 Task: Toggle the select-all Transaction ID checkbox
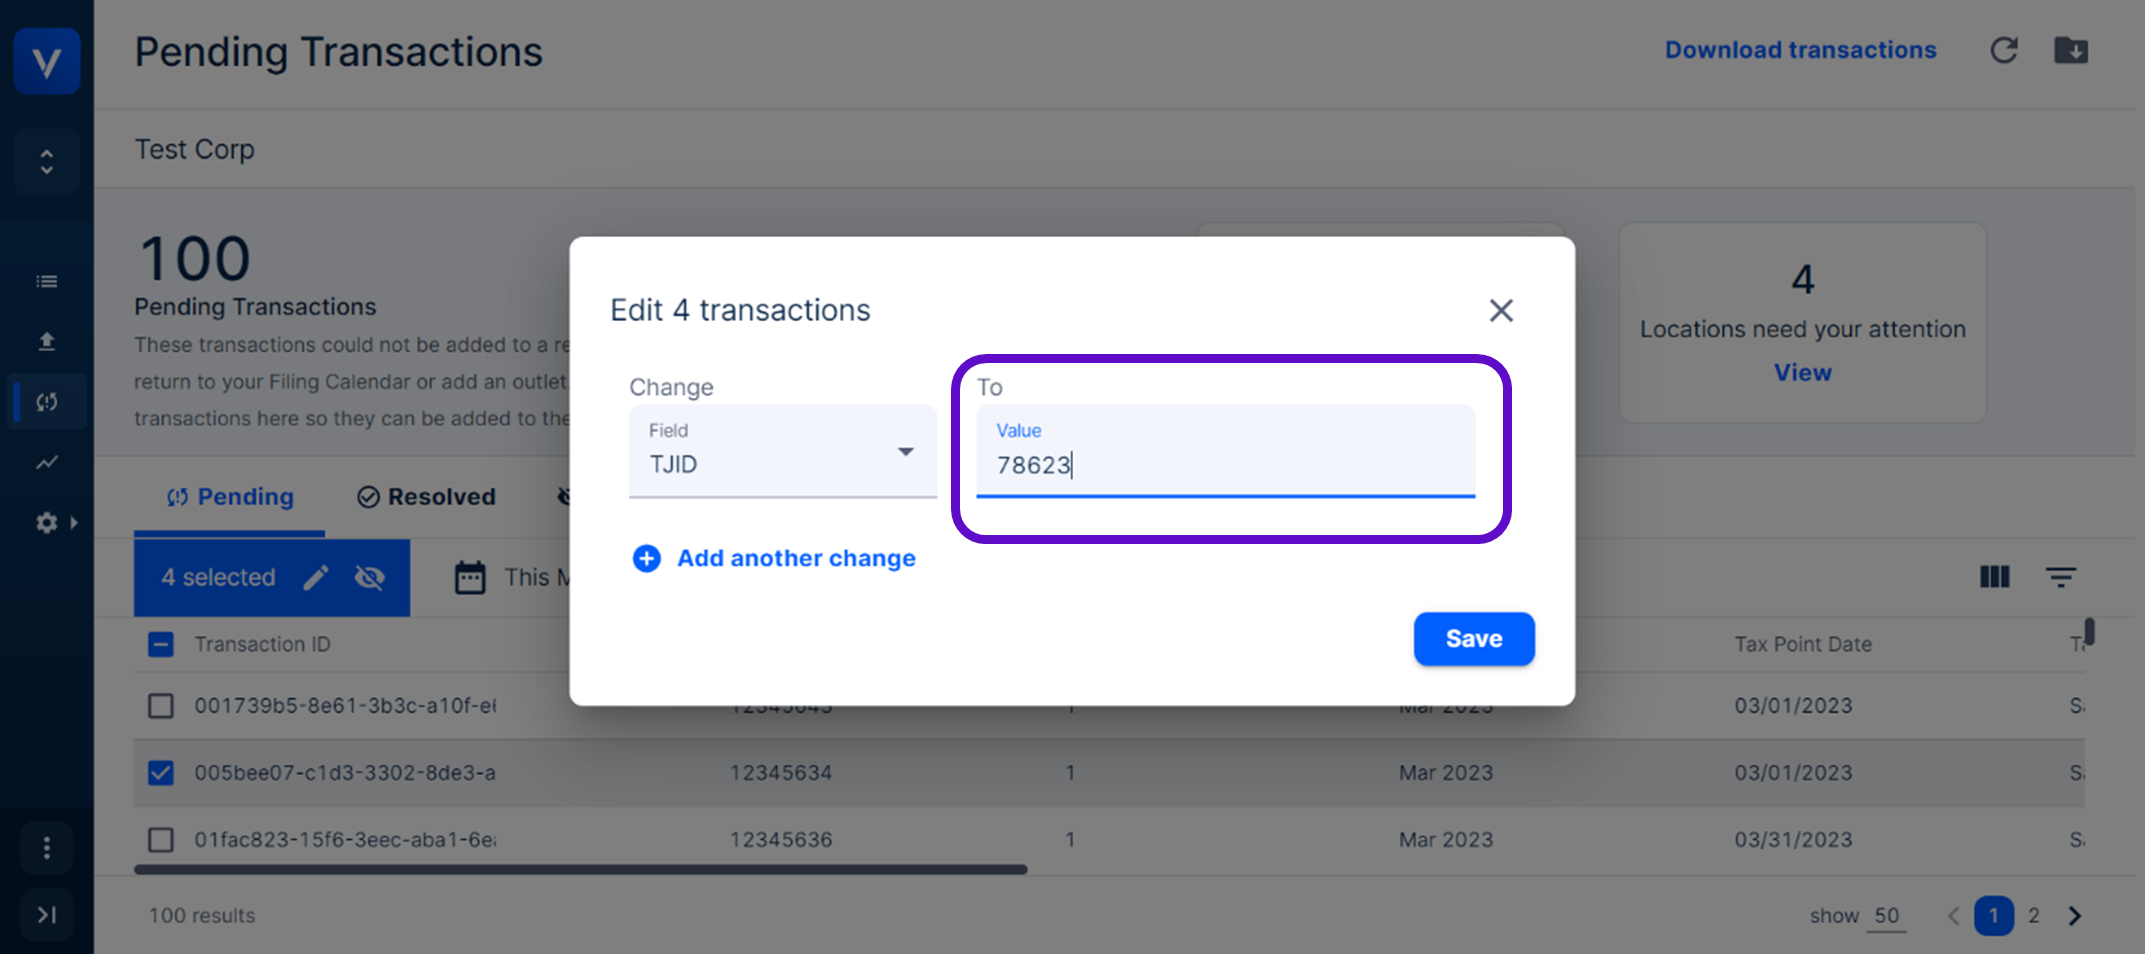click(161, 645)
